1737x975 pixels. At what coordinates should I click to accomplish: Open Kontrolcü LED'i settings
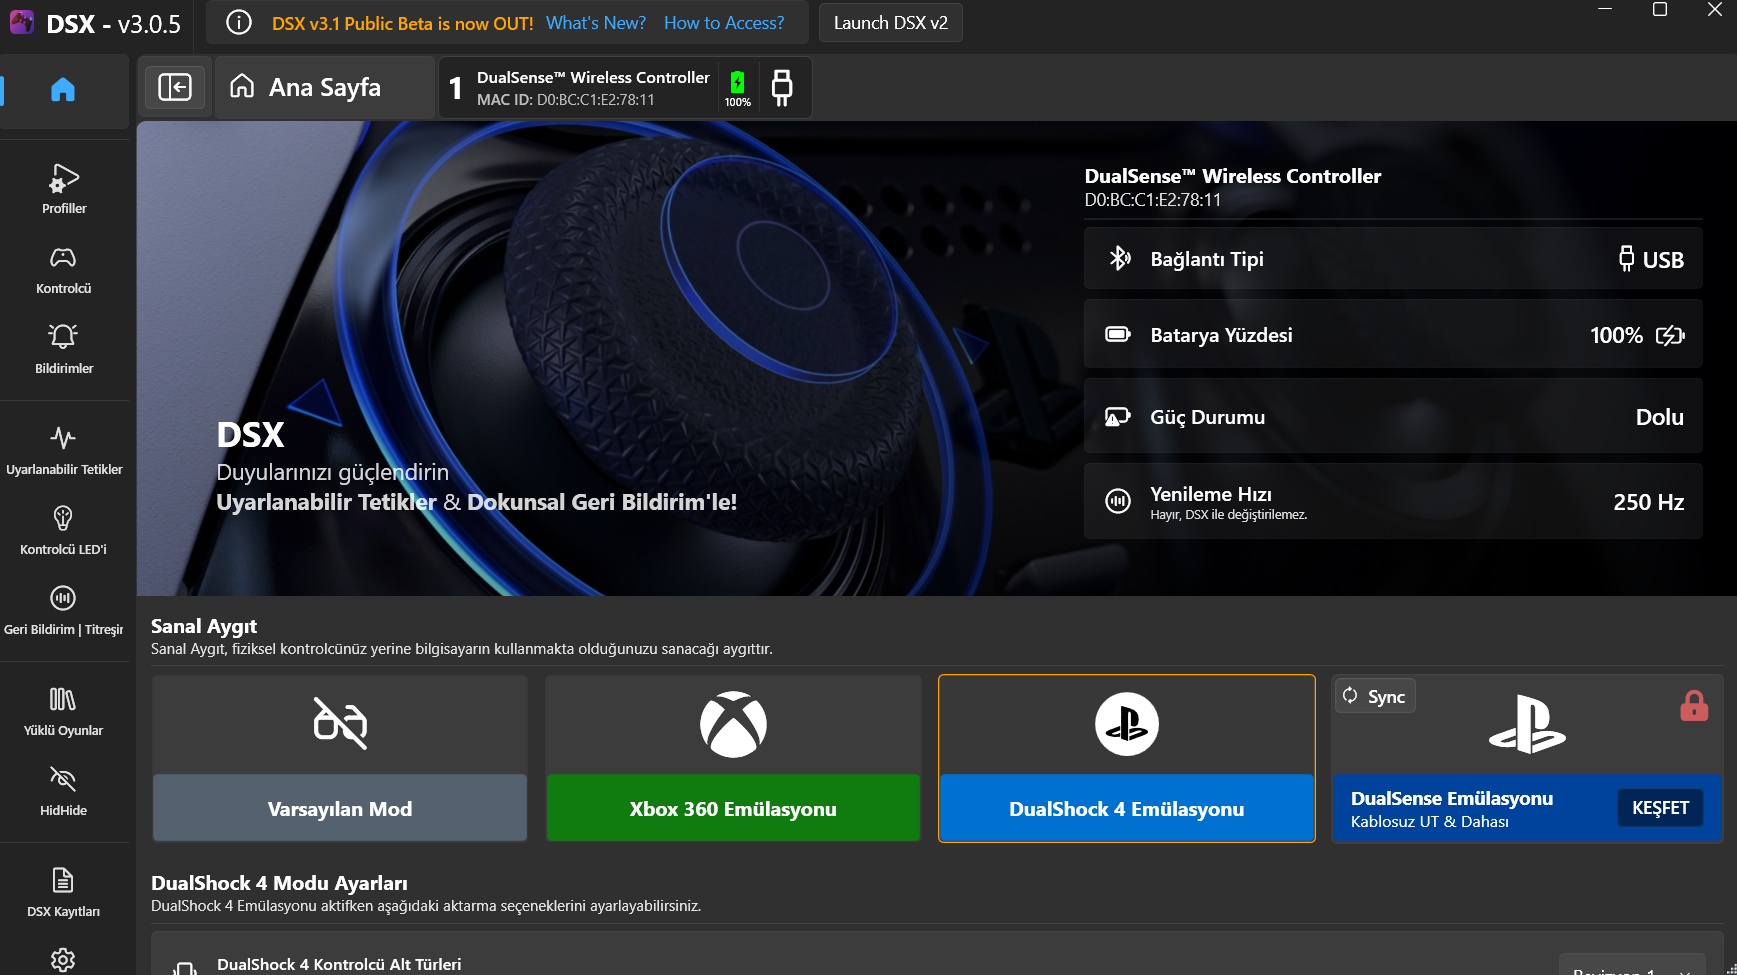coord(64,530)
